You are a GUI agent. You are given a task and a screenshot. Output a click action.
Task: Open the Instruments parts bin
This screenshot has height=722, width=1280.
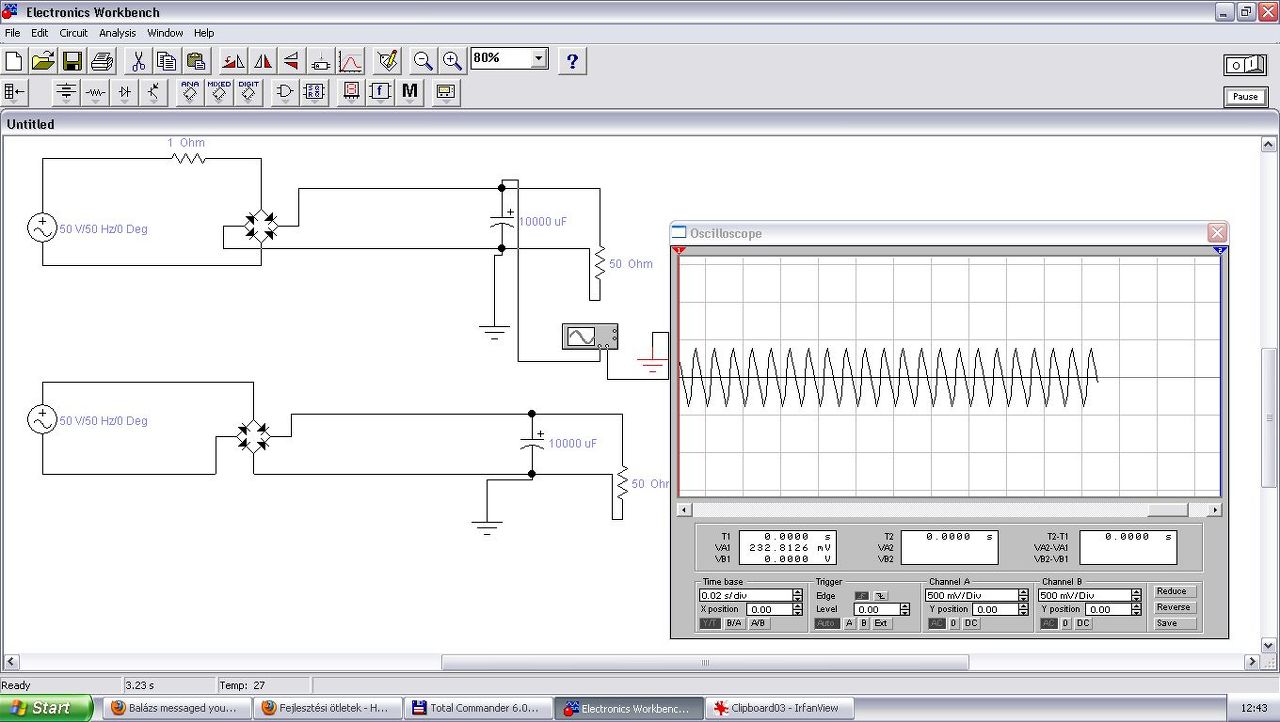point(445,93)
